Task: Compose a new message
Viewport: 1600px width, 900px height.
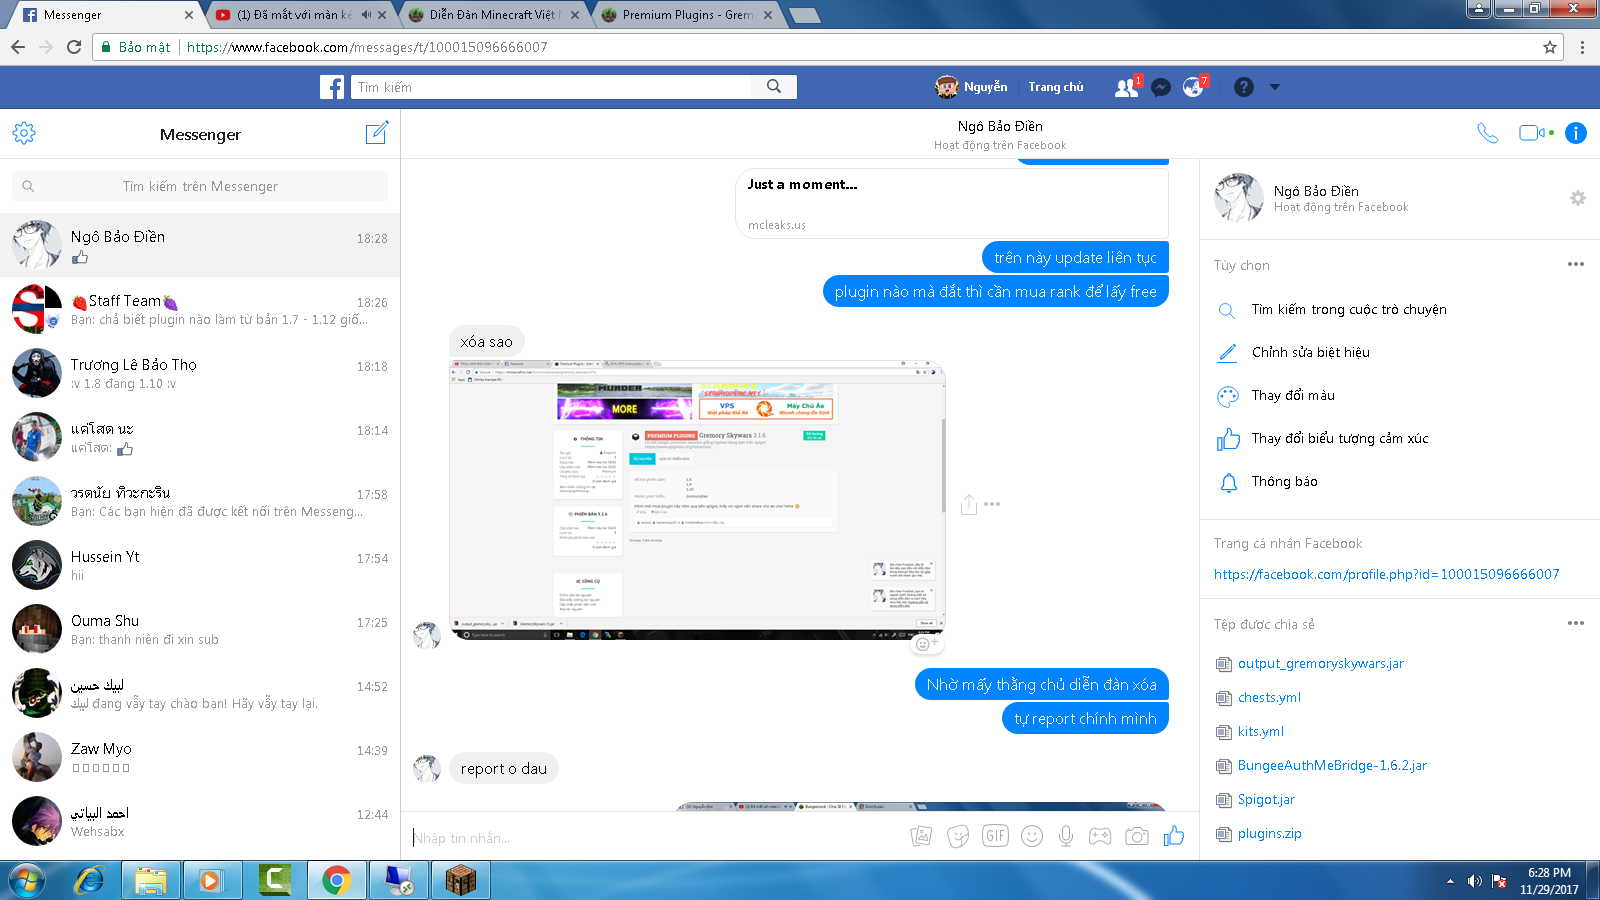Action: (x=377, y=133)
